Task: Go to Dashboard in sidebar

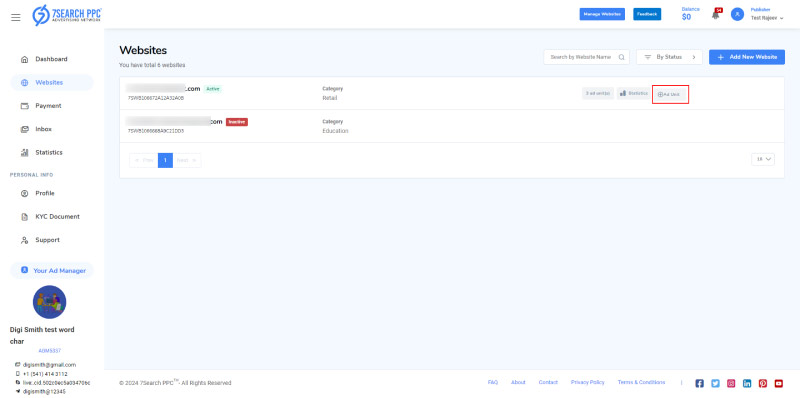Action: pyautogui.click(x=52, y=59)
